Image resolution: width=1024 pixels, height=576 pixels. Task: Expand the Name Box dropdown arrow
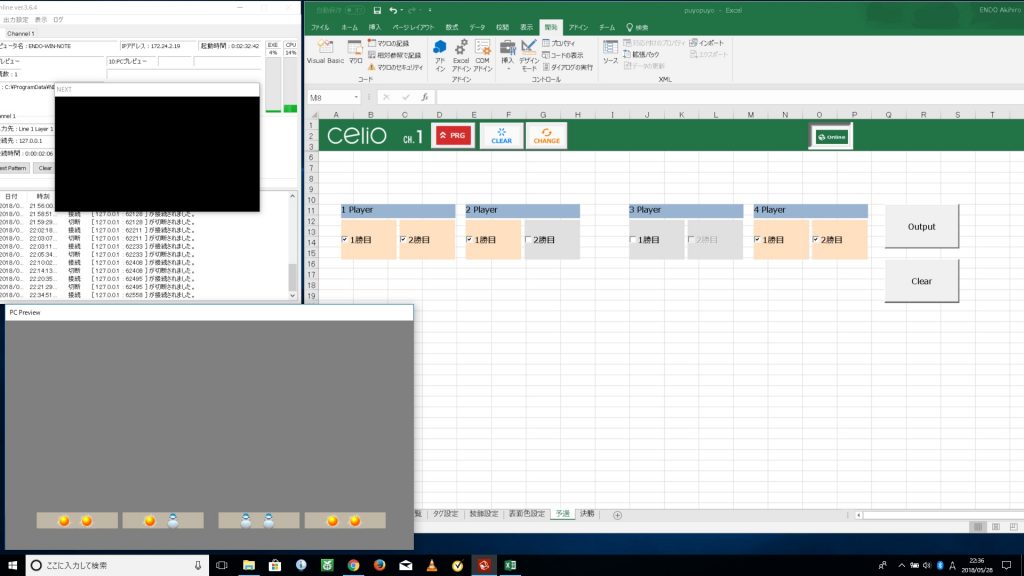tap(358, 97)
